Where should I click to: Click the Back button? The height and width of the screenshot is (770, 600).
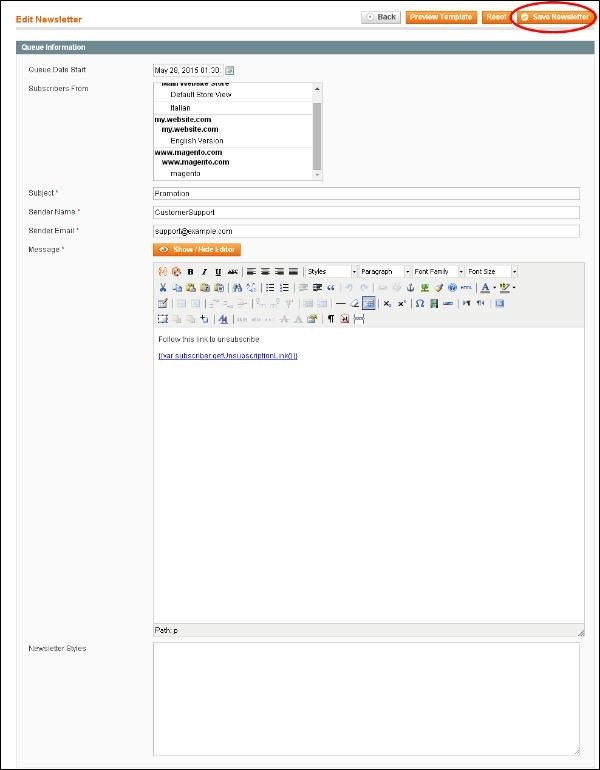[381, 17]
